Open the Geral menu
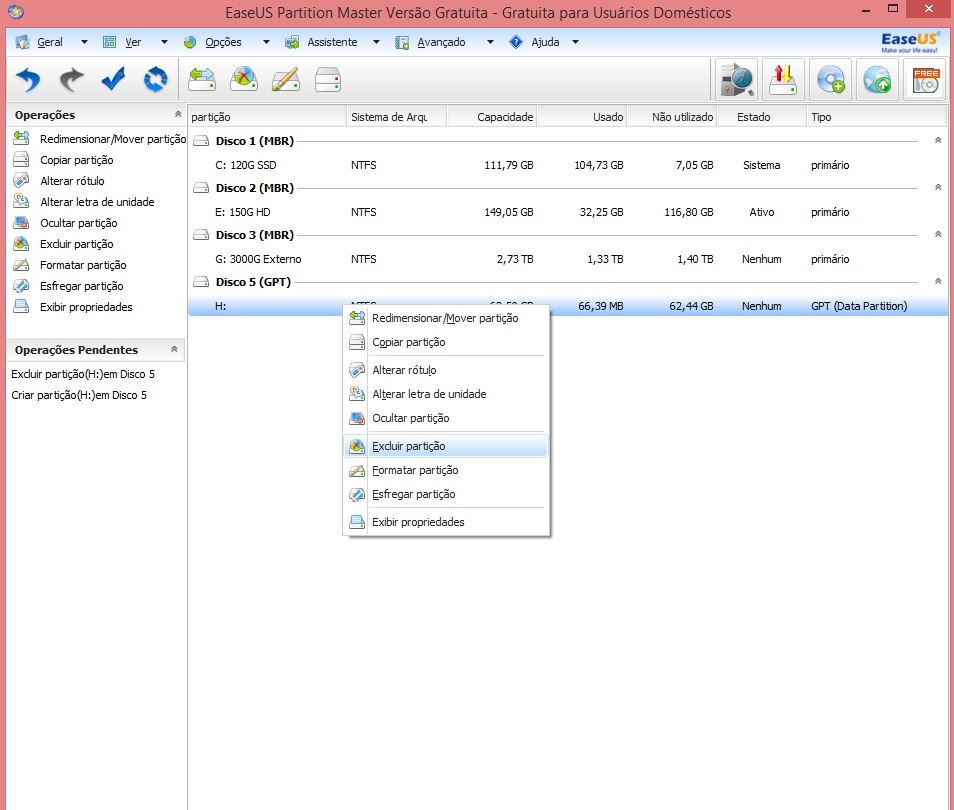Viewport: 954px width, 810px height. point(50,42)
